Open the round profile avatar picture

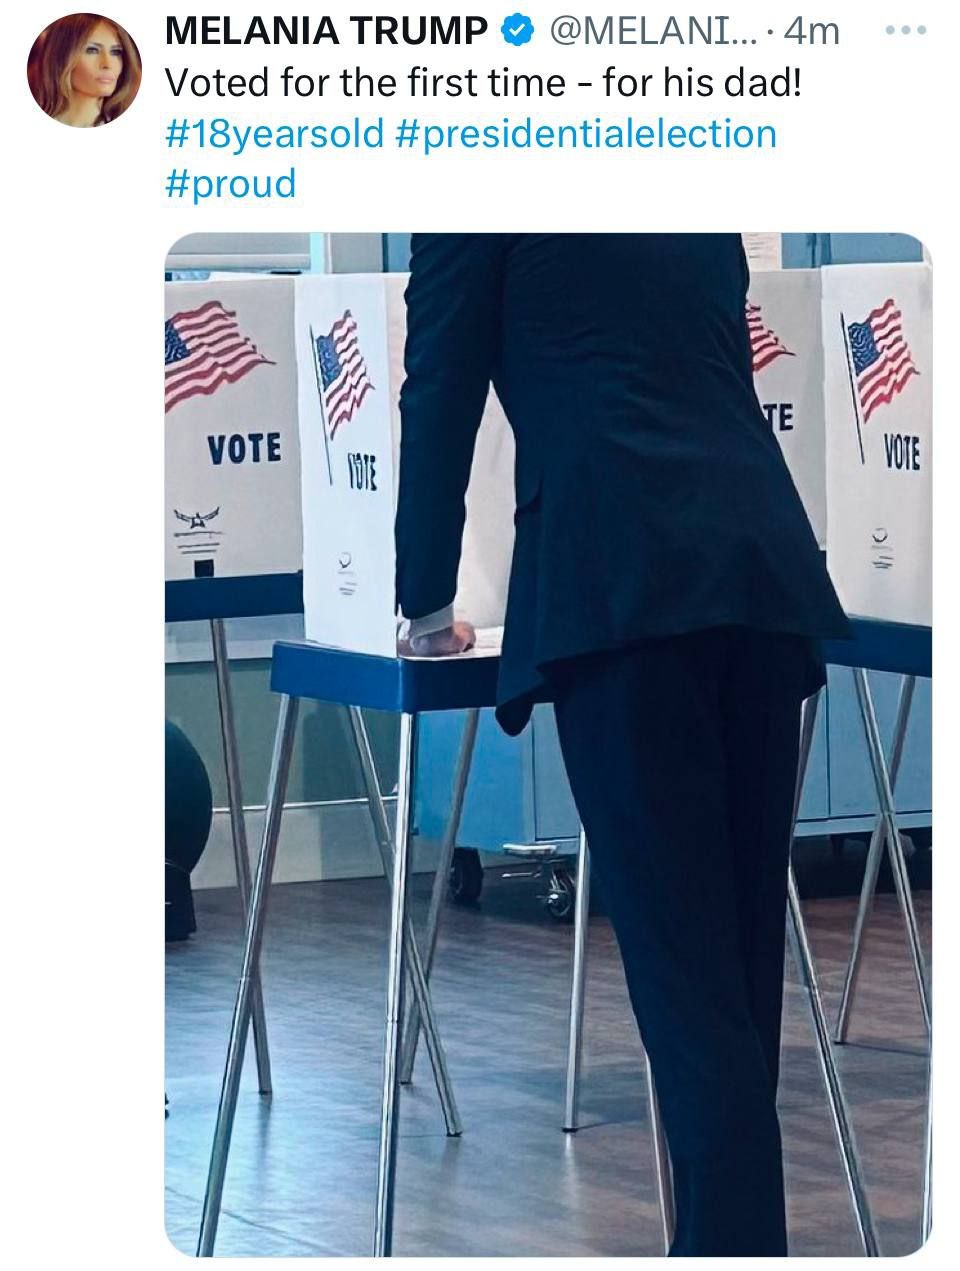point(84,69)
